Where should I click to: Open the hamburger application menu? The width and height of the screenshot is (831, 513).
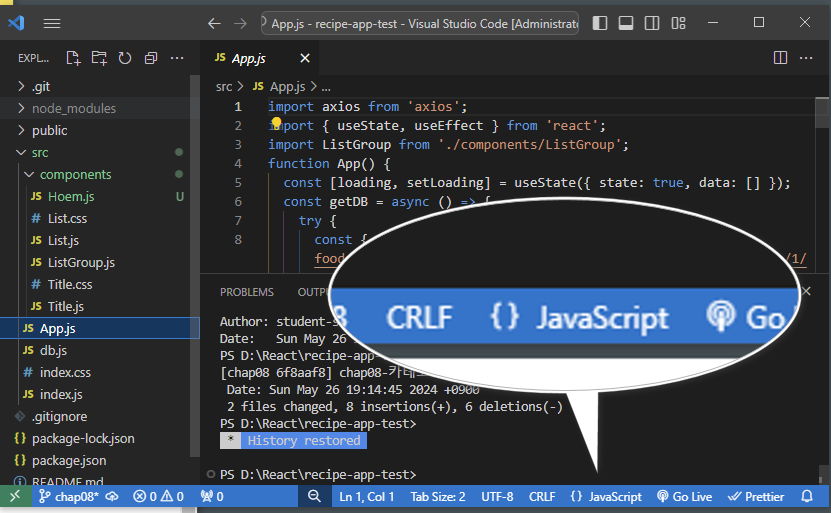[51, 23]
